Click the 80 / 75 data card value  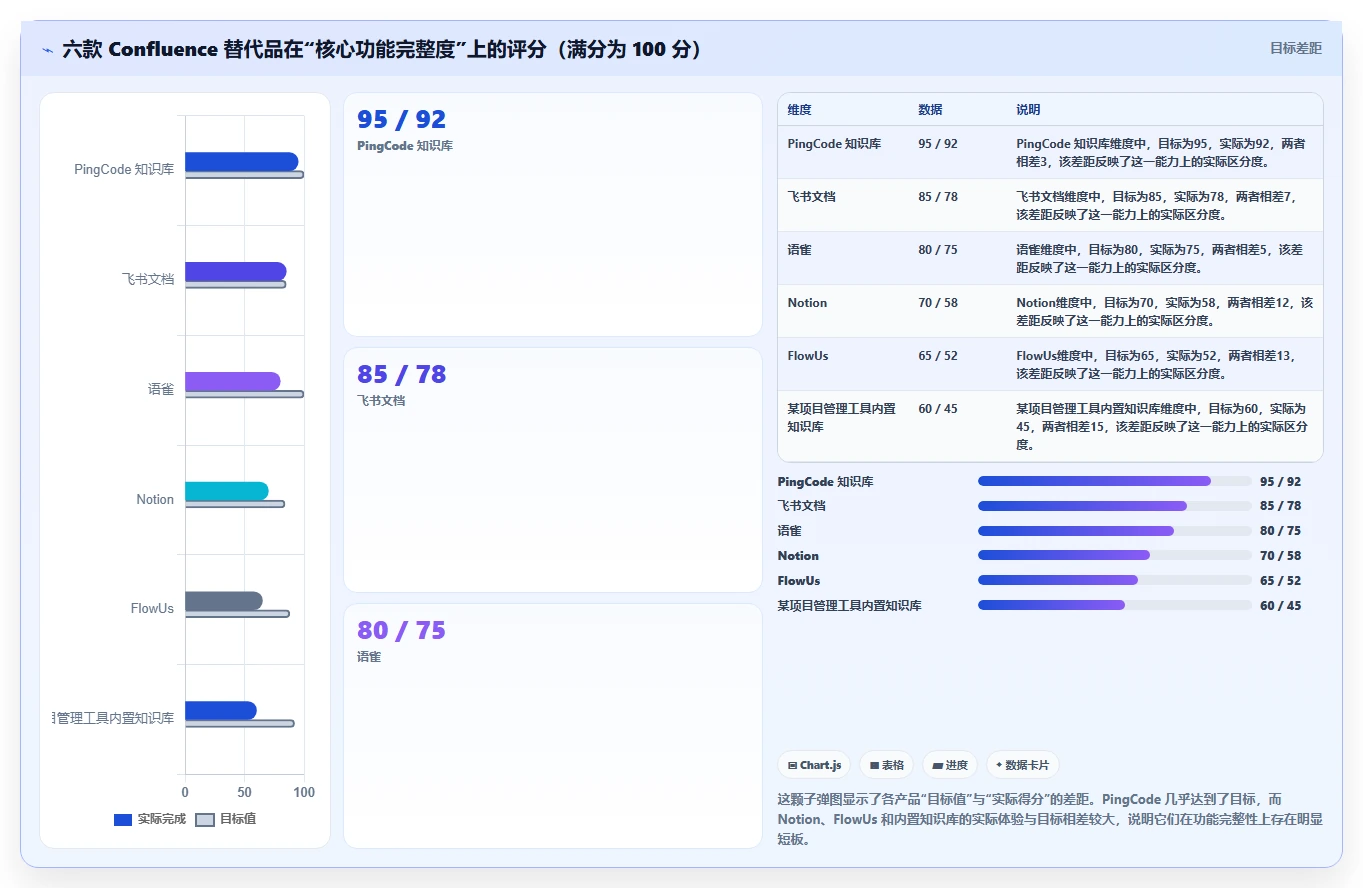click(401, 631)
